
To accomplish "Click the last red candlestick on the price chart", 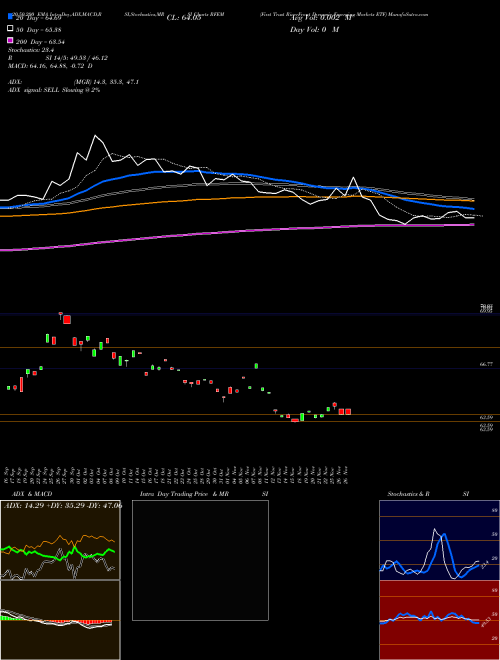I will 348,411.
